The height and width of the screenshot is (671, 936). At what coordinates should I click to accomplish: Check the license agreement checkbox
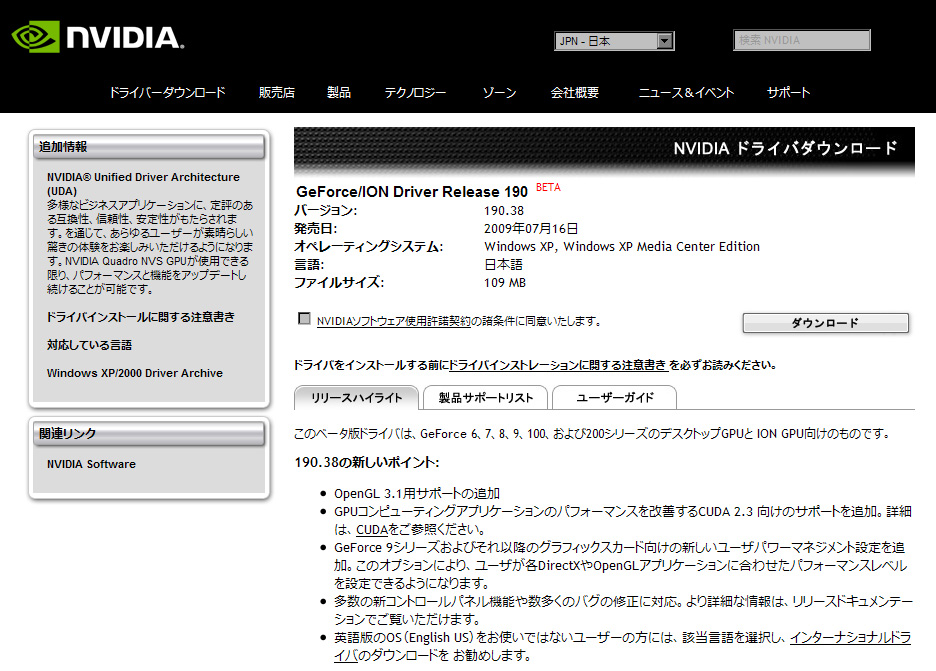pos(304,319)
